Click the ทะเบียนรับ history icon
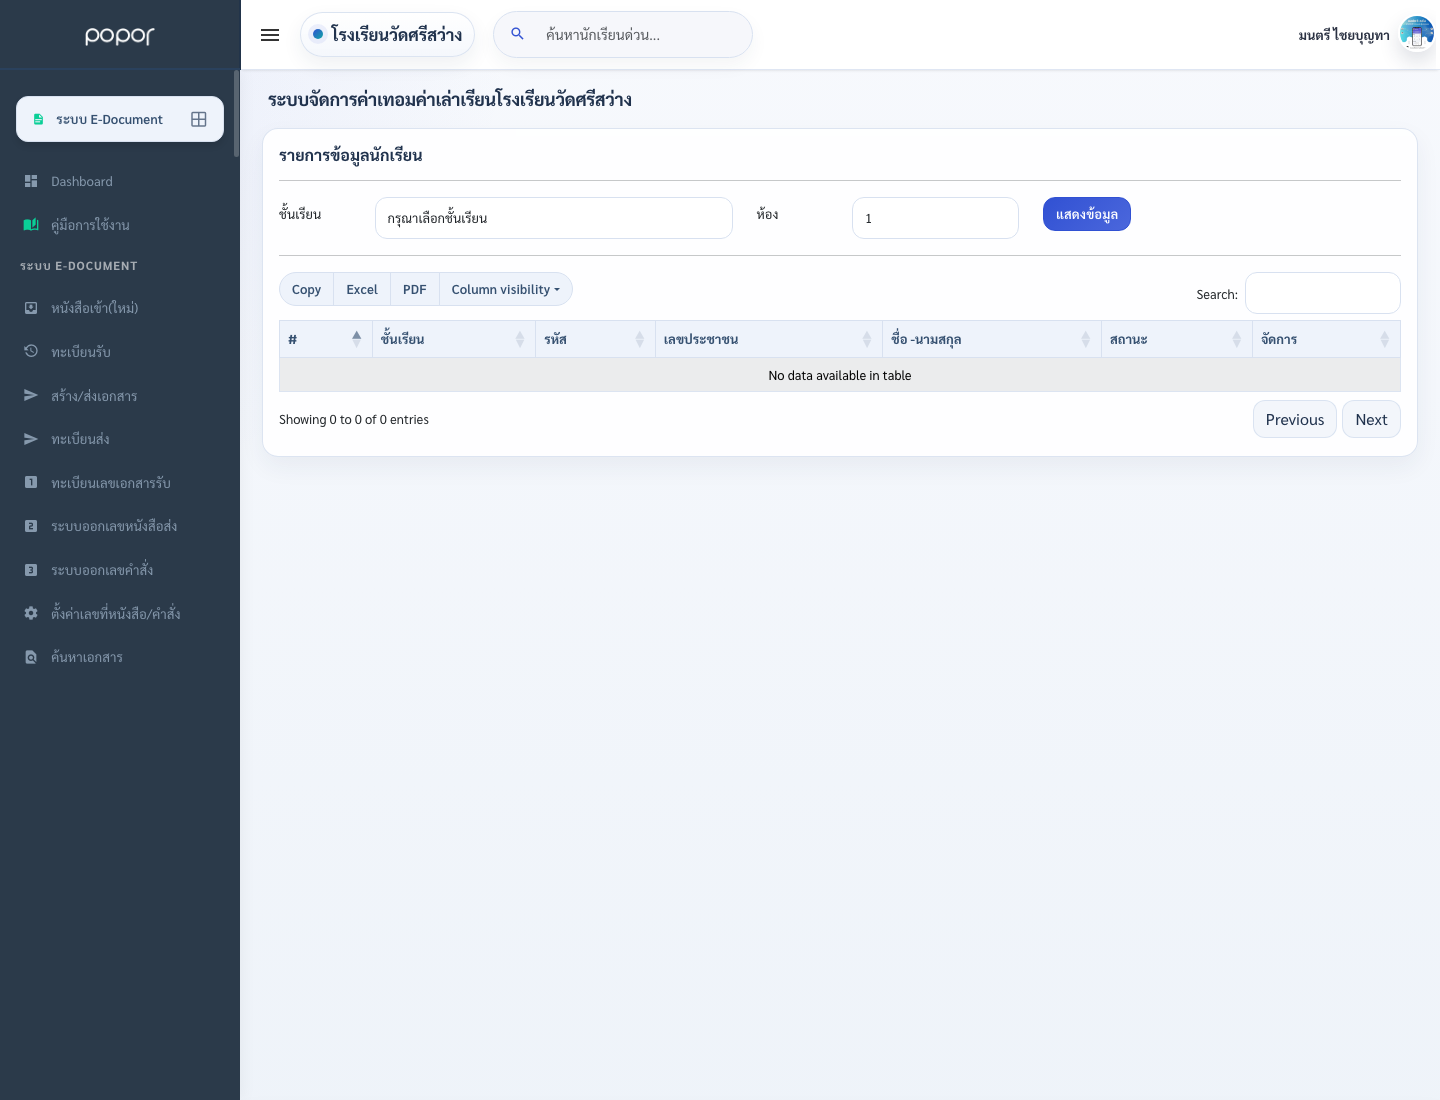The width and height of the screenshot is (1440, 1100). point(31,351)
